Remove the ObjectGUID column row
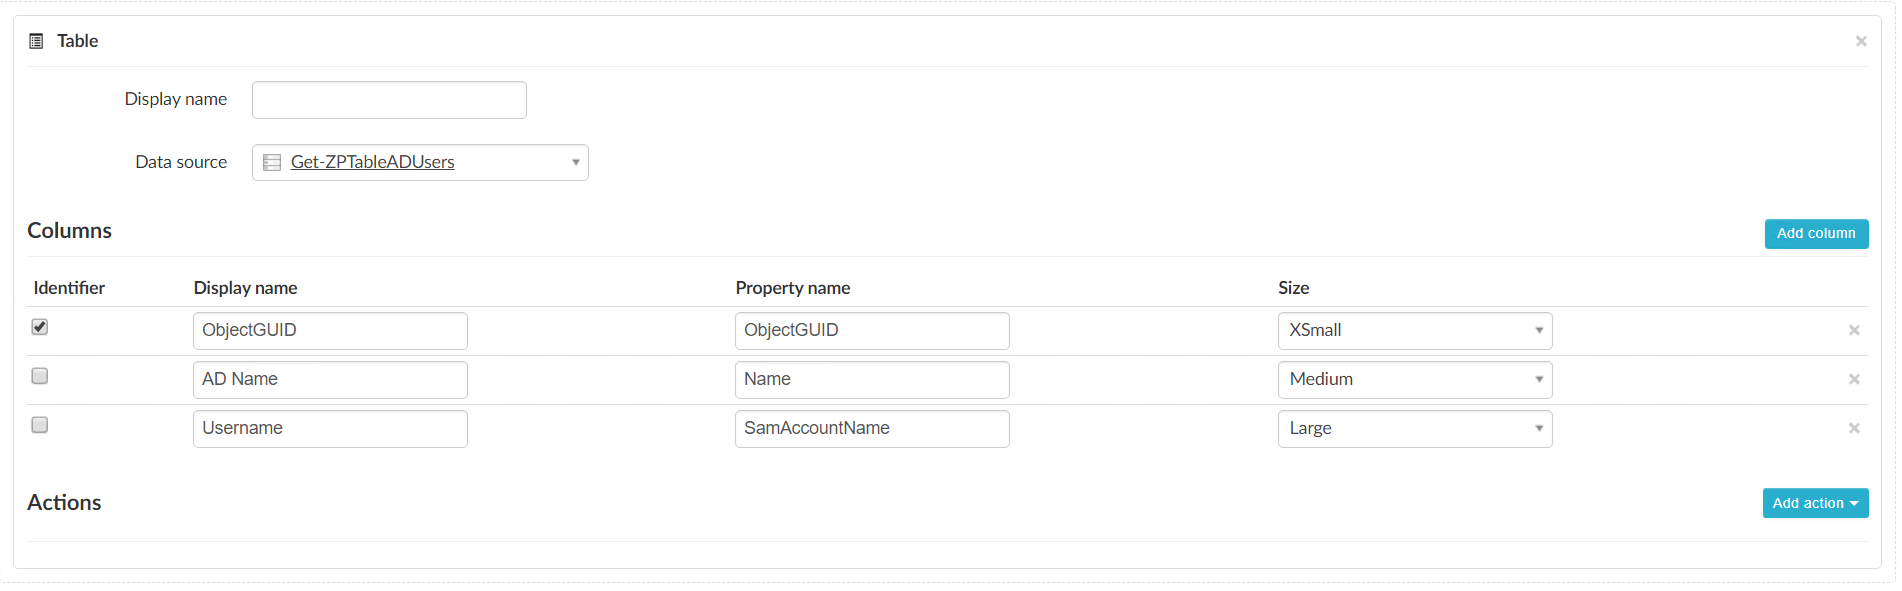1902x591 pixels. point(1854,330)
